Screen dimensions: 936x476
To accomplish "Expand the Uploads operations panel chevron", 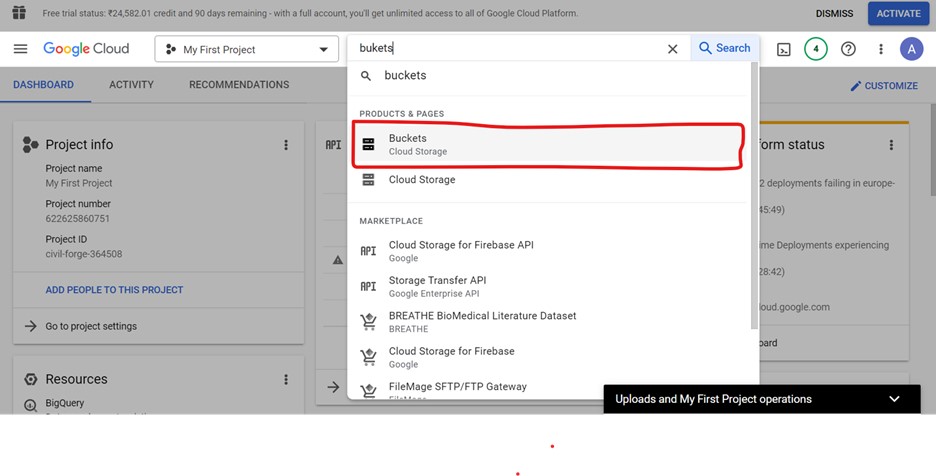I will click(x=894, y=399).
